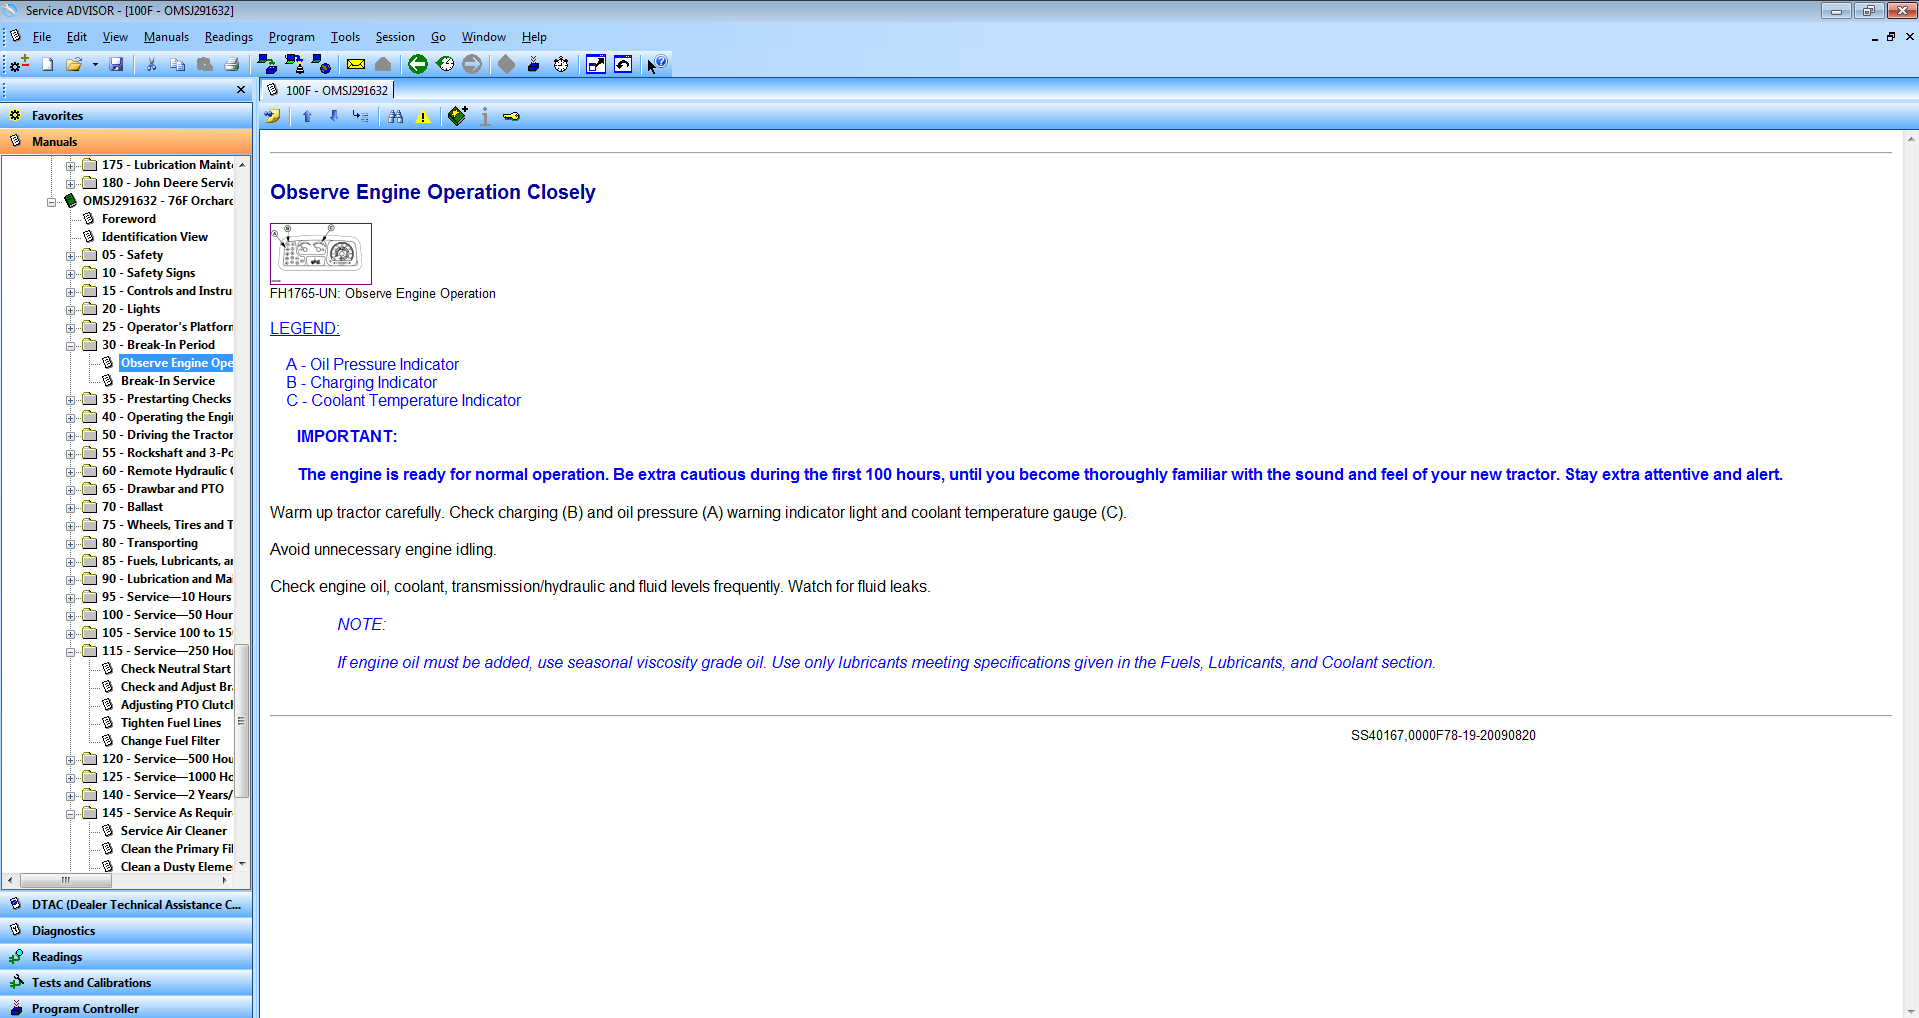
Task: Expand the '80 - Transporting' folder
Action: pyautogui.click(x=71, y=544)
